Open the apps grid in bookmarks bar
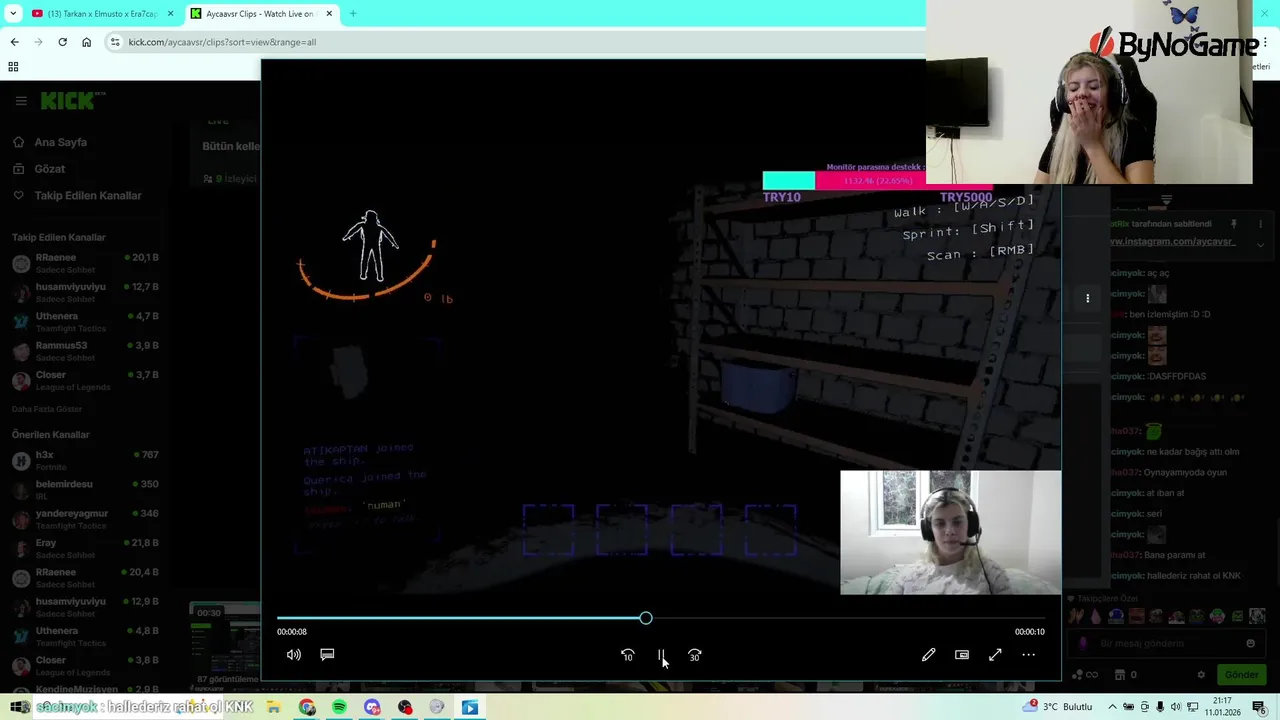This screenshot has width=1280, height=720. [13, 67]
